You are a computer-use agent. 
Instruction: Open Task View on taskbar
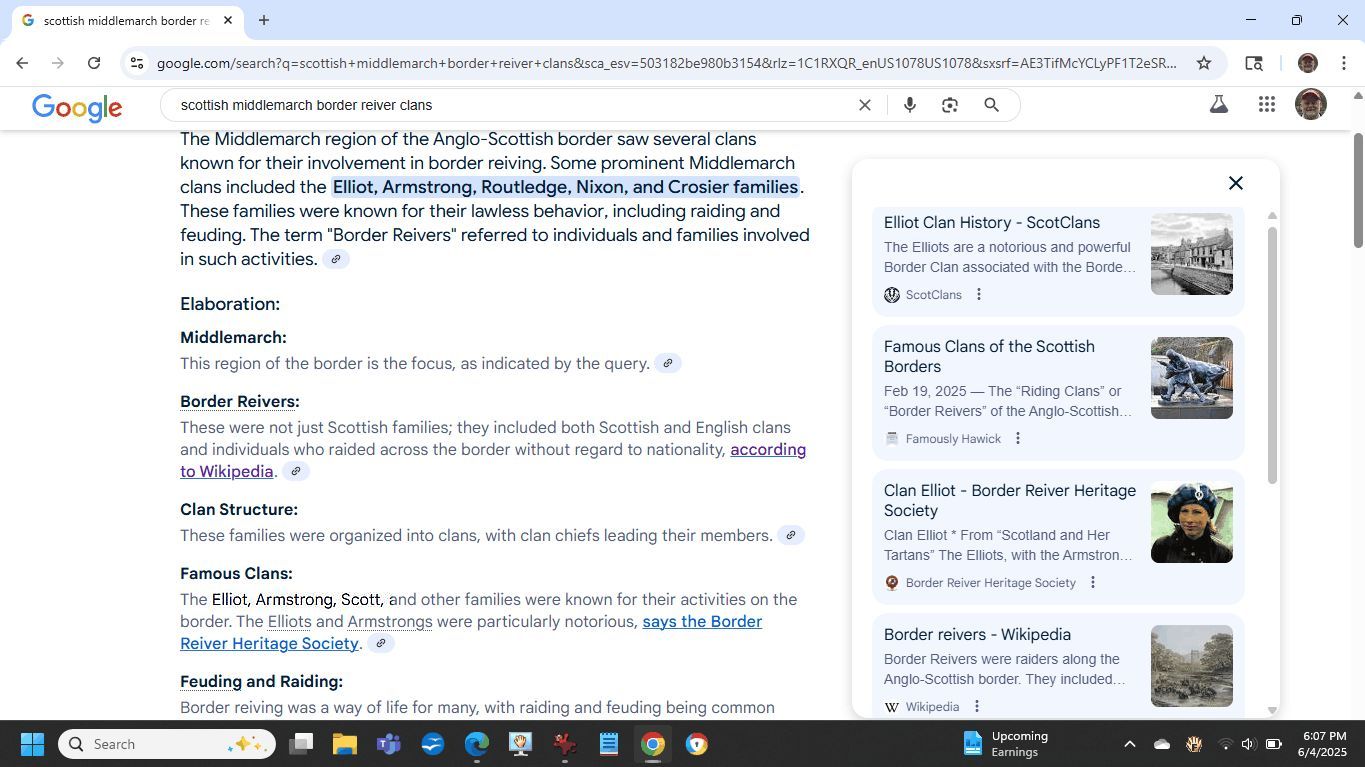301,744
